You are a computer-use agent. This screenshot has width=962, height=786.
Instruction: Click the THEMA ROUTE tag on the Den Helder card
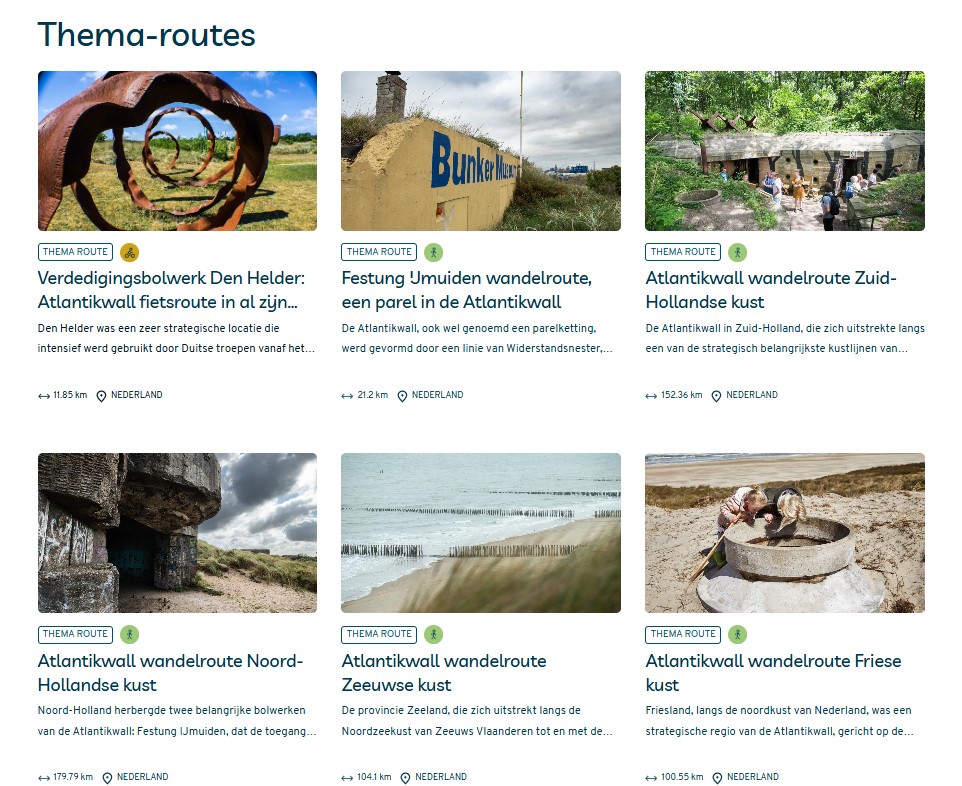click(x=75, y=252)
